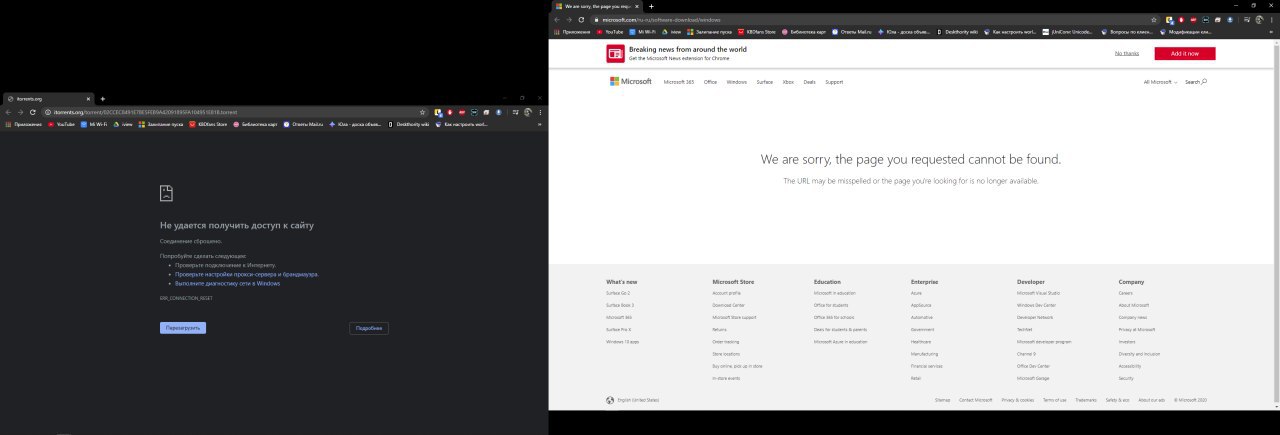Reload the Microsoft page in right window
The height and width of the screenshot is (435, 1280).
coord(580,19)
